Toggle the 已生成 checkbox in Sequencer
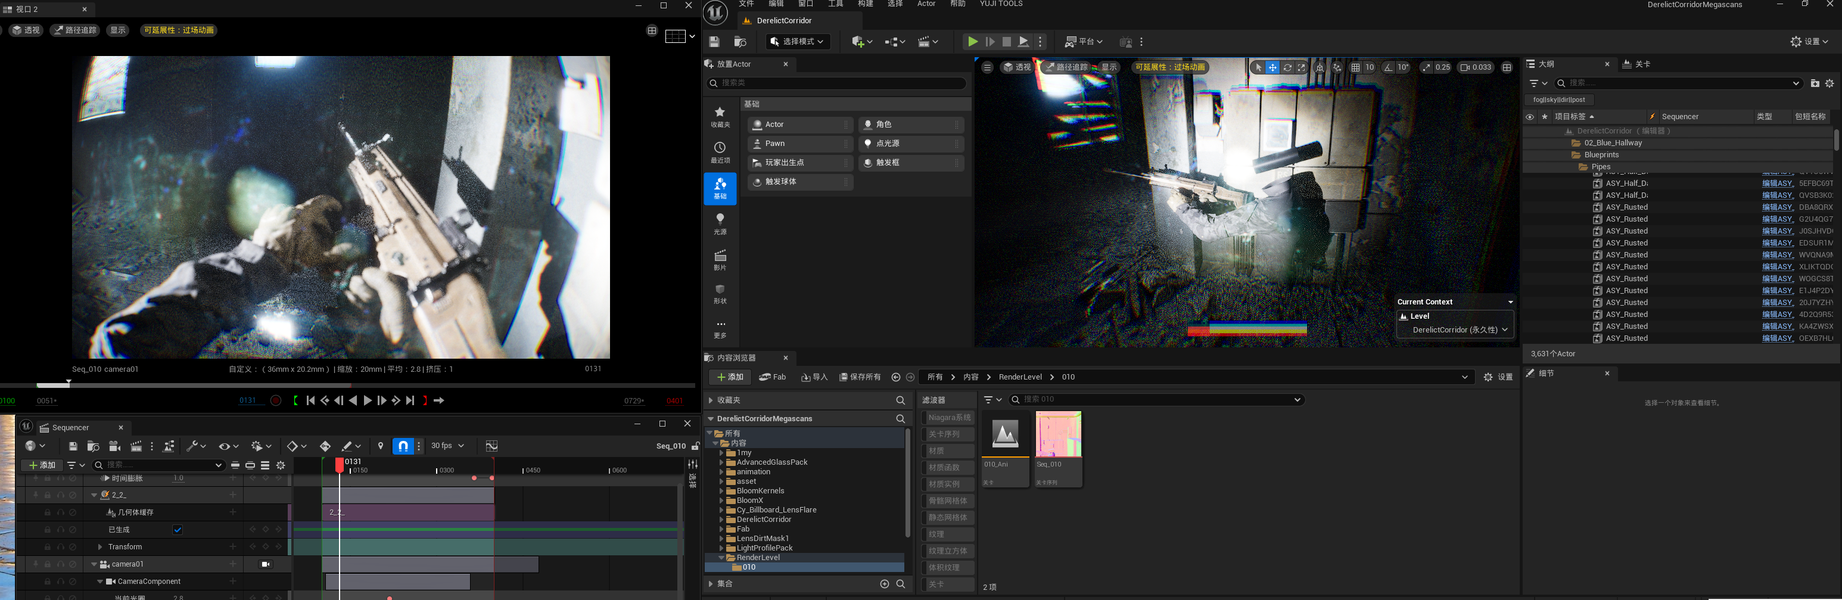Viewport: 1842px width, 600px height. pos(178,530)
